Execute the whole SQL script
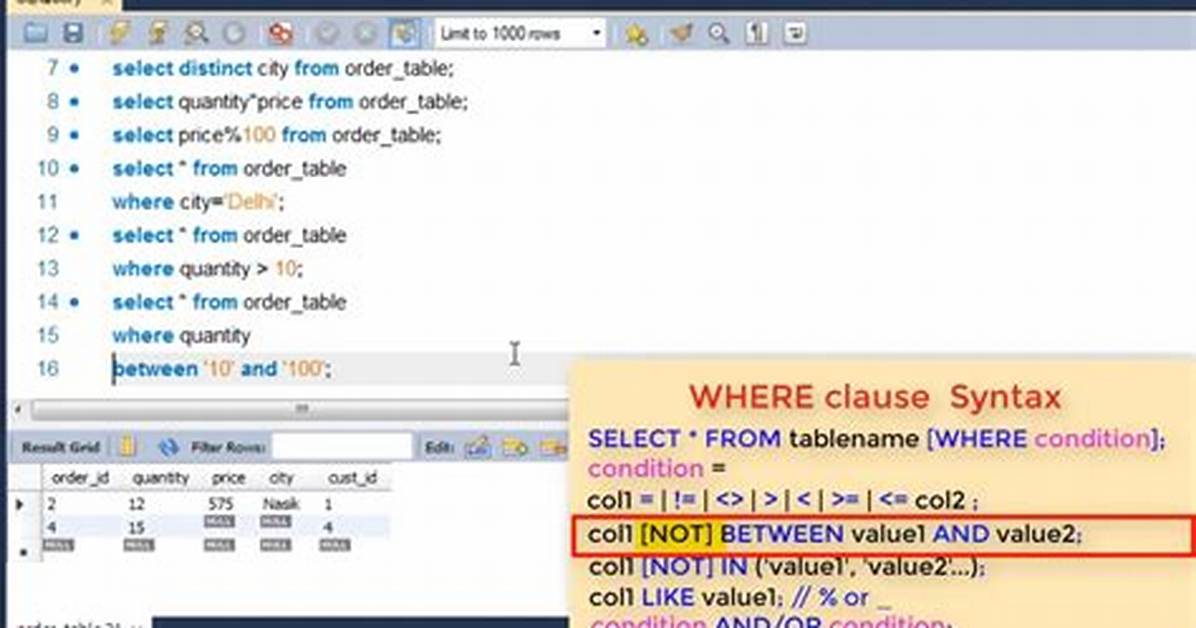 [x=119, y=33]
